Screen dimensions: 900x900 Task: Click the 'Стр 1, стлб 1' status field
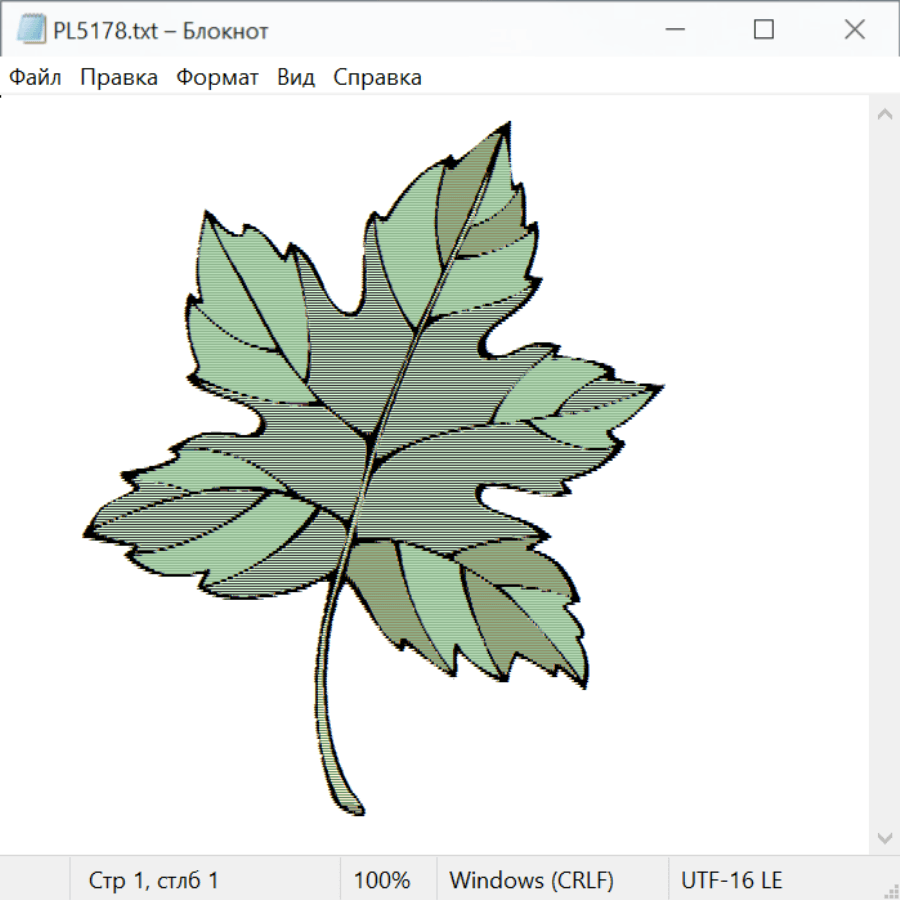pyautogui.click(x=154, y=880)
